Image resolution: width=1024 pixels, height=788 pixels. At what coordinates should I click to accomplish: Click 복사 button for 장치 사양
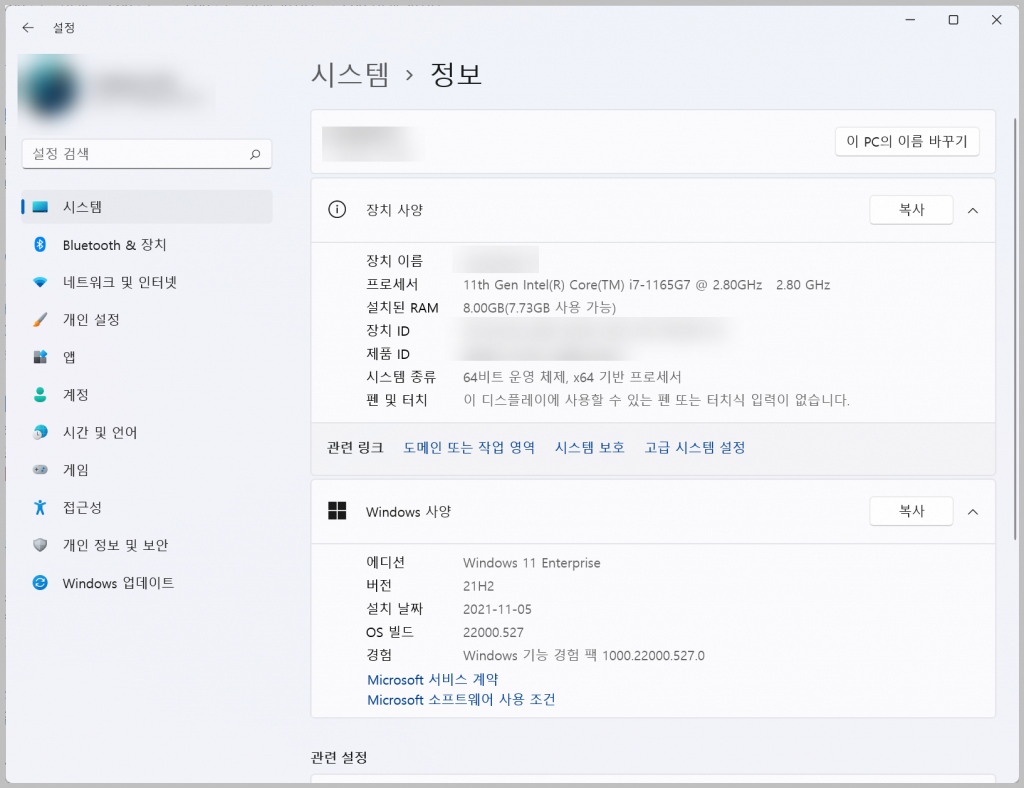[x=911, y=210]
